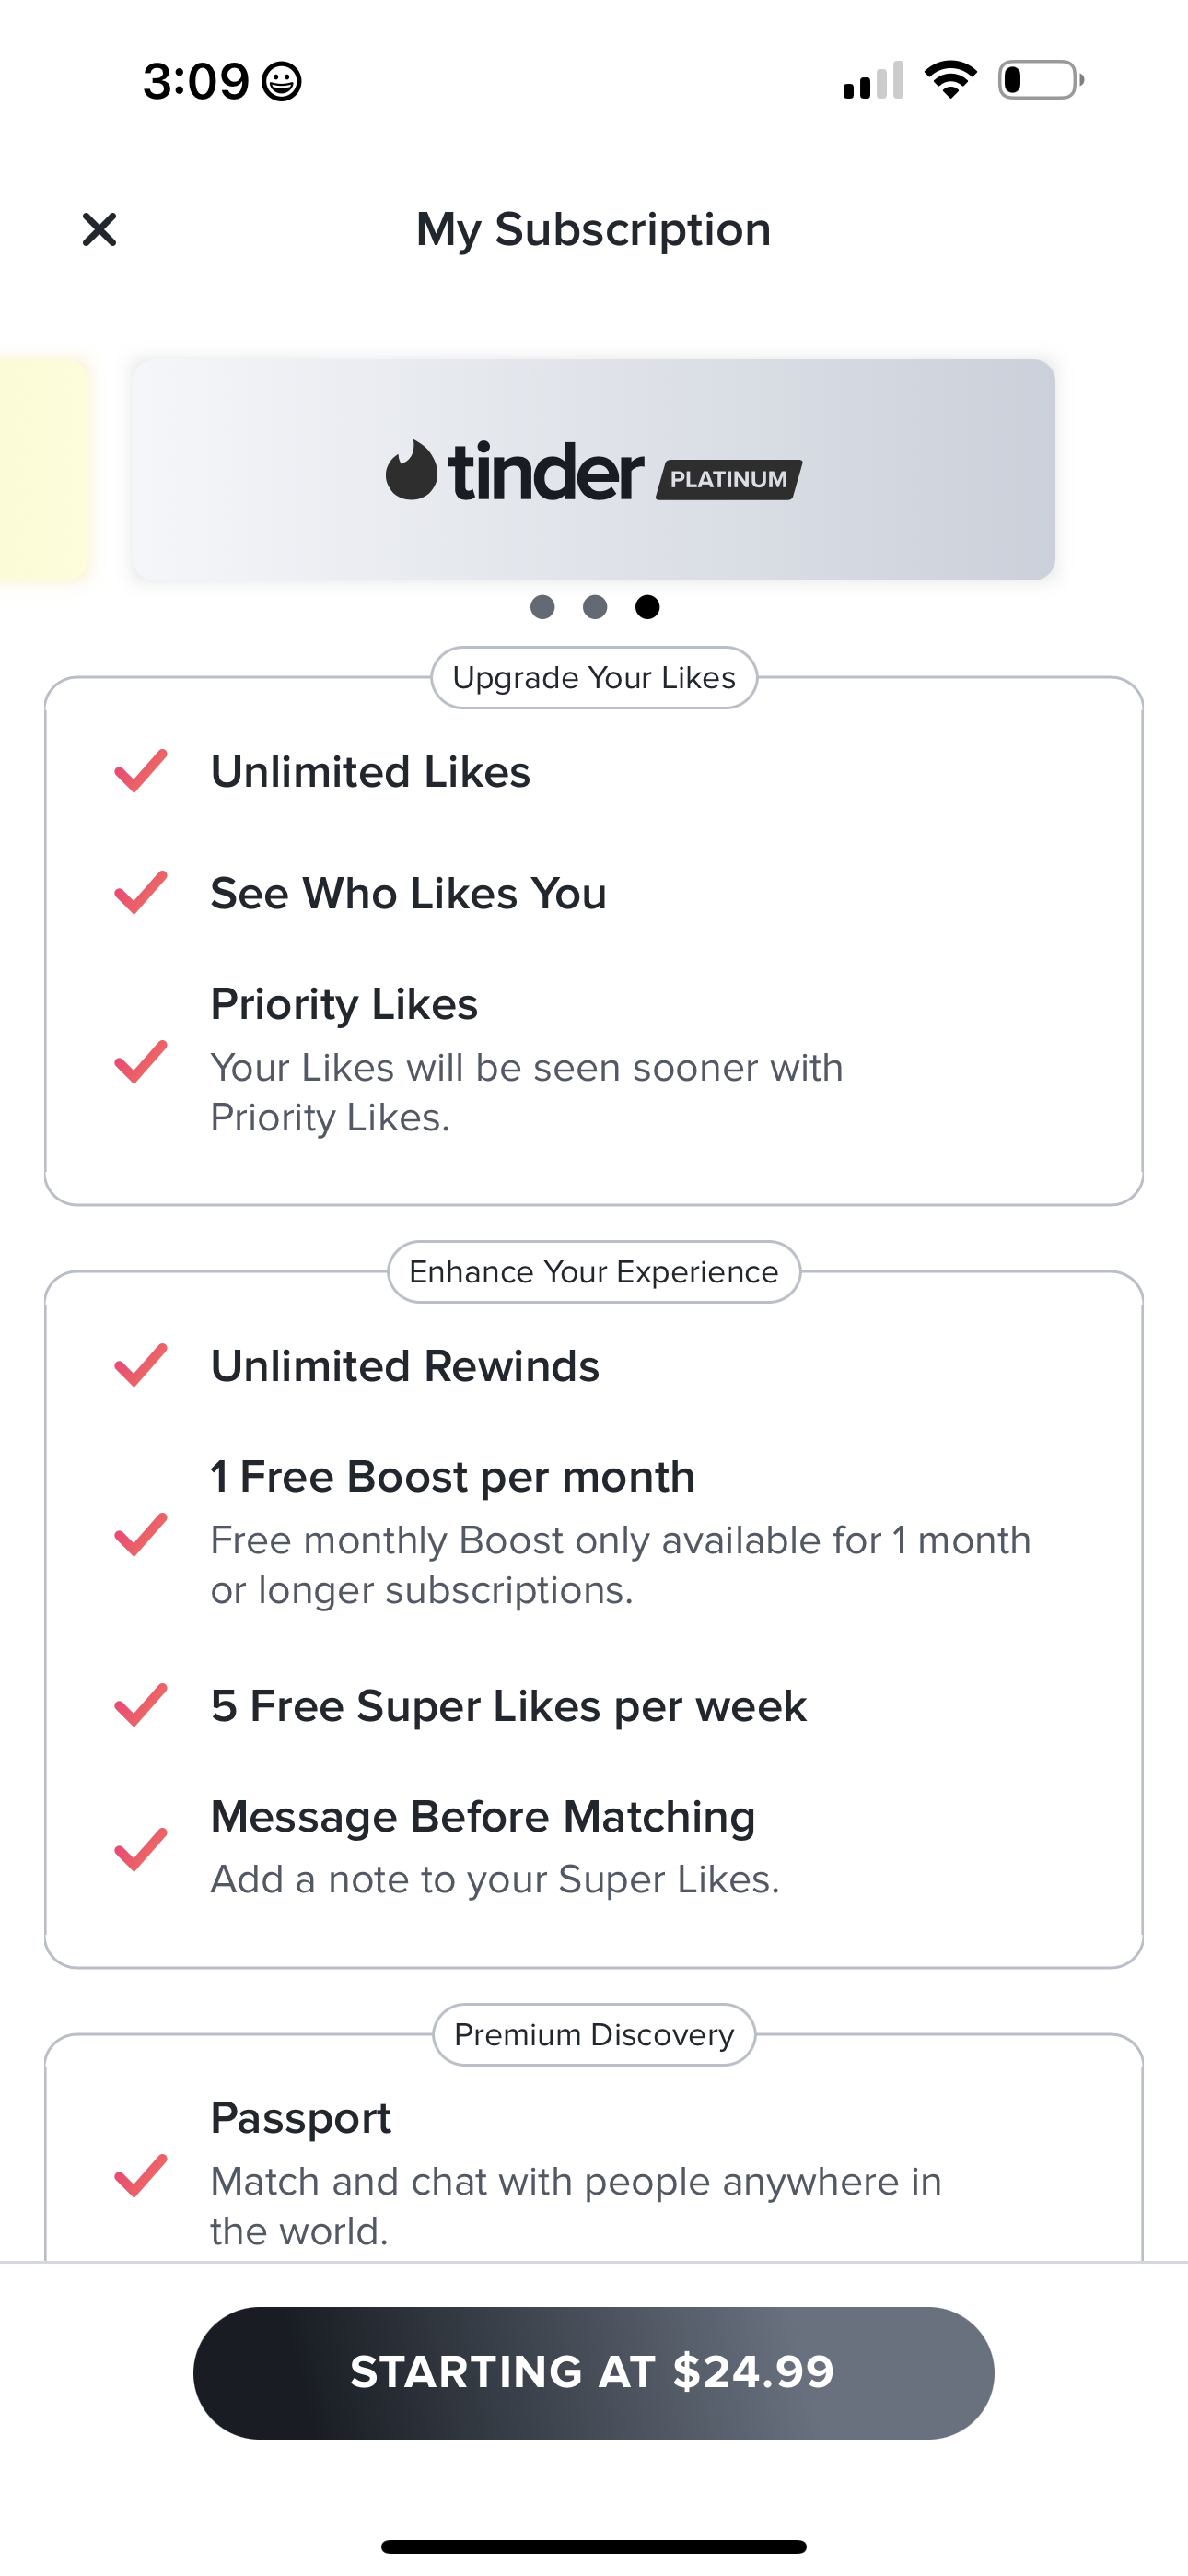Tap the 1 Free Boost per month item
Image resolution: width=1188 pixels, height=2576 pixels.
[452, 1477]
